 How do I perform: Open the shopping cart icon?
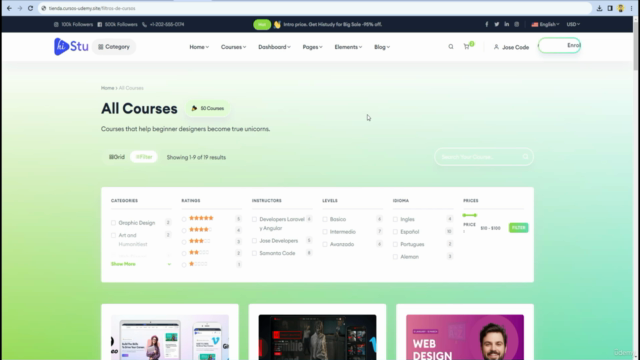pyautogui.click(x=467, y=47)
